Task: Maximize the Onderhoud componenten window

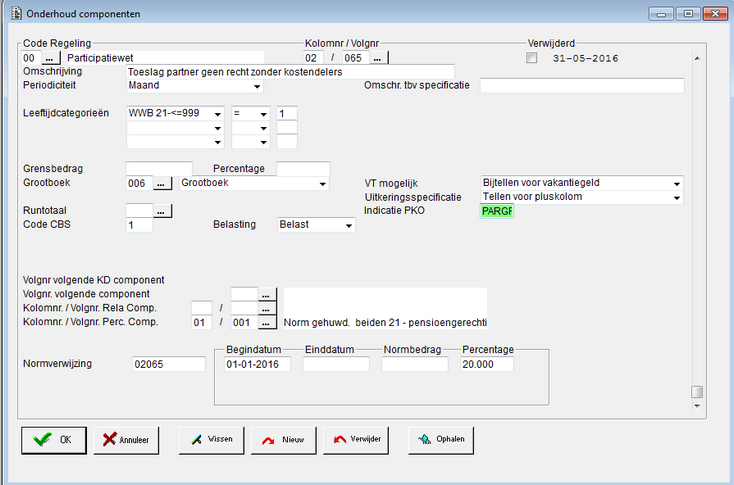Action: click(x=688, y=14)
